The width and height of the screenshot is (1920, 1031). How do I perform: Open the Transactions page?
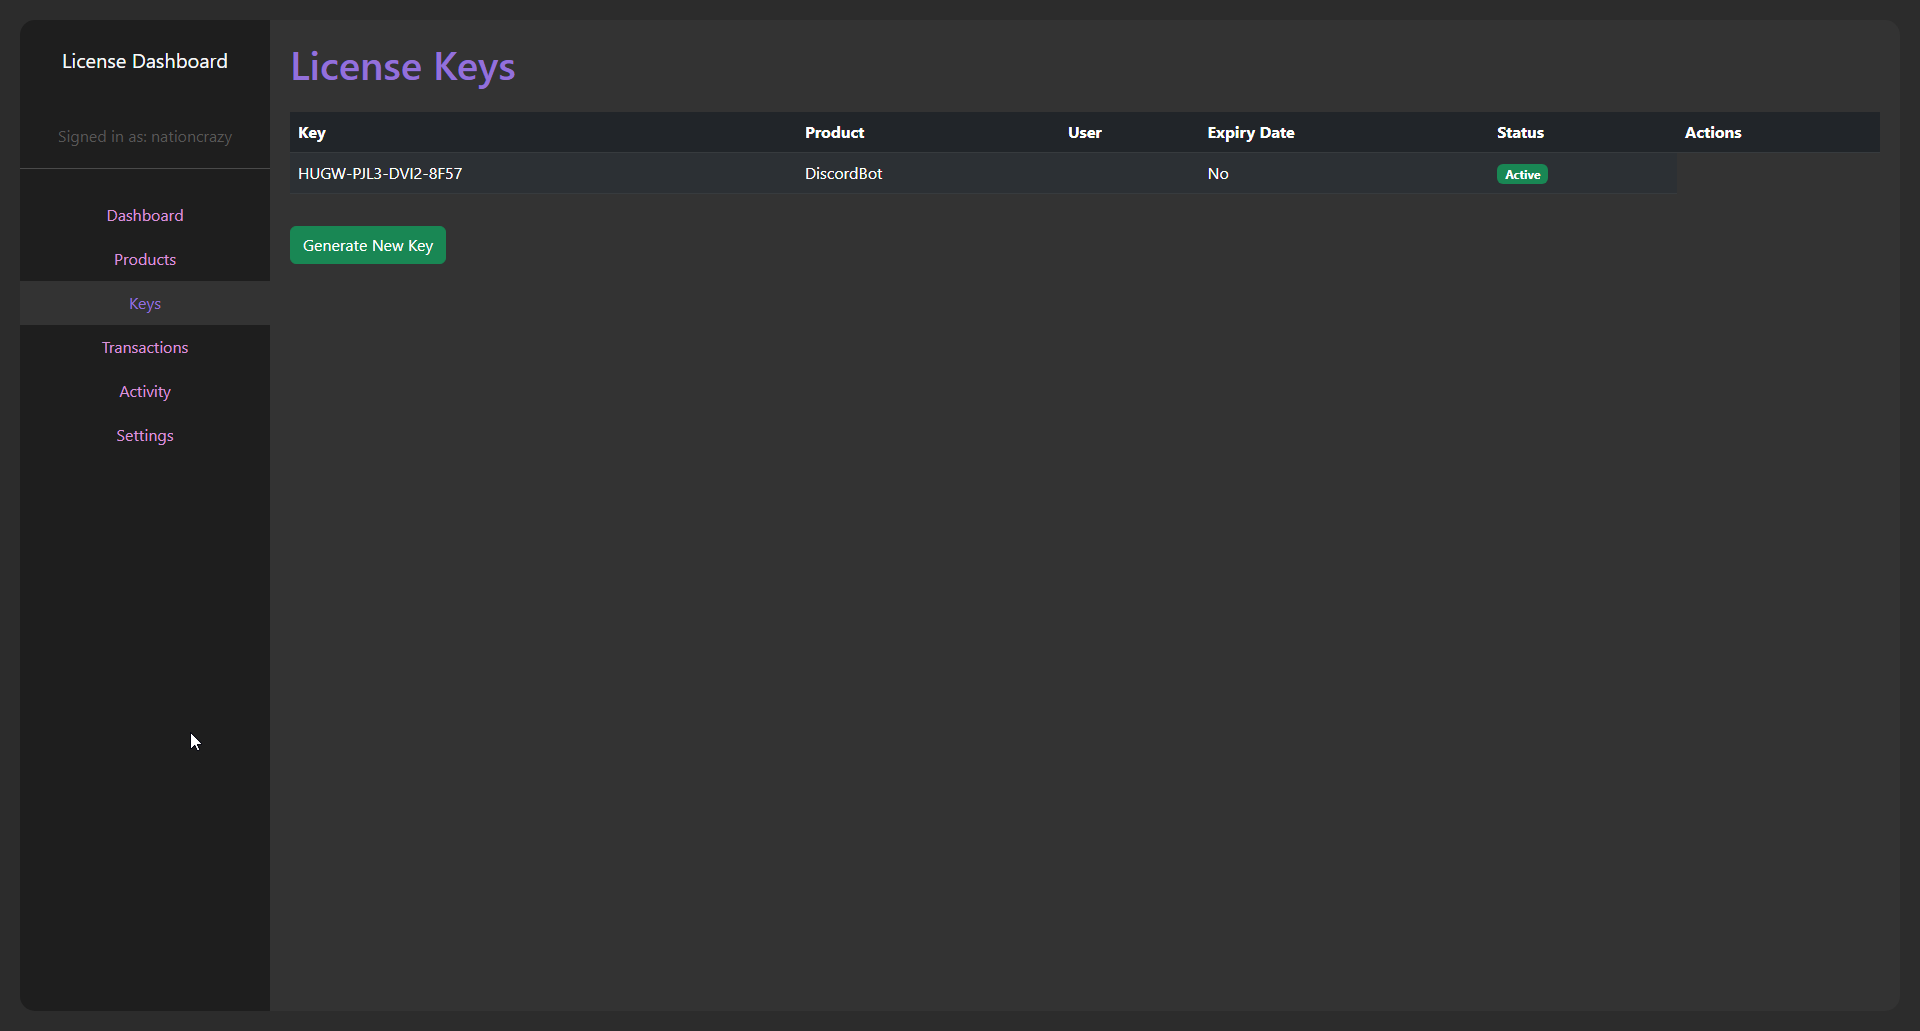click(x=145, y=347)
